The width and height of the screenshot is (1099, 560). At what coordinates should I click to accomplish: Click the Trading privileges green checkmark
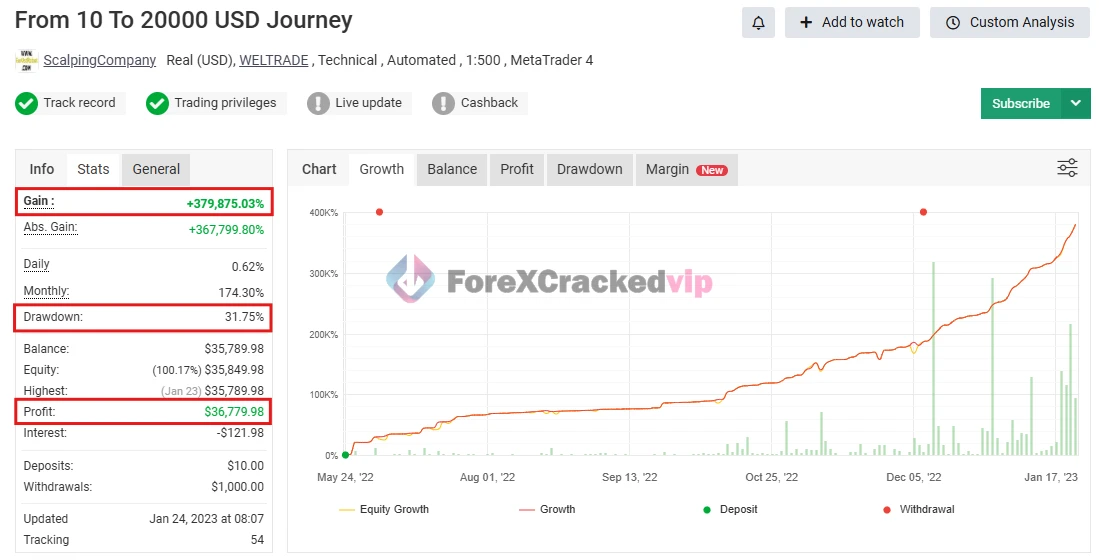(157, 103)
